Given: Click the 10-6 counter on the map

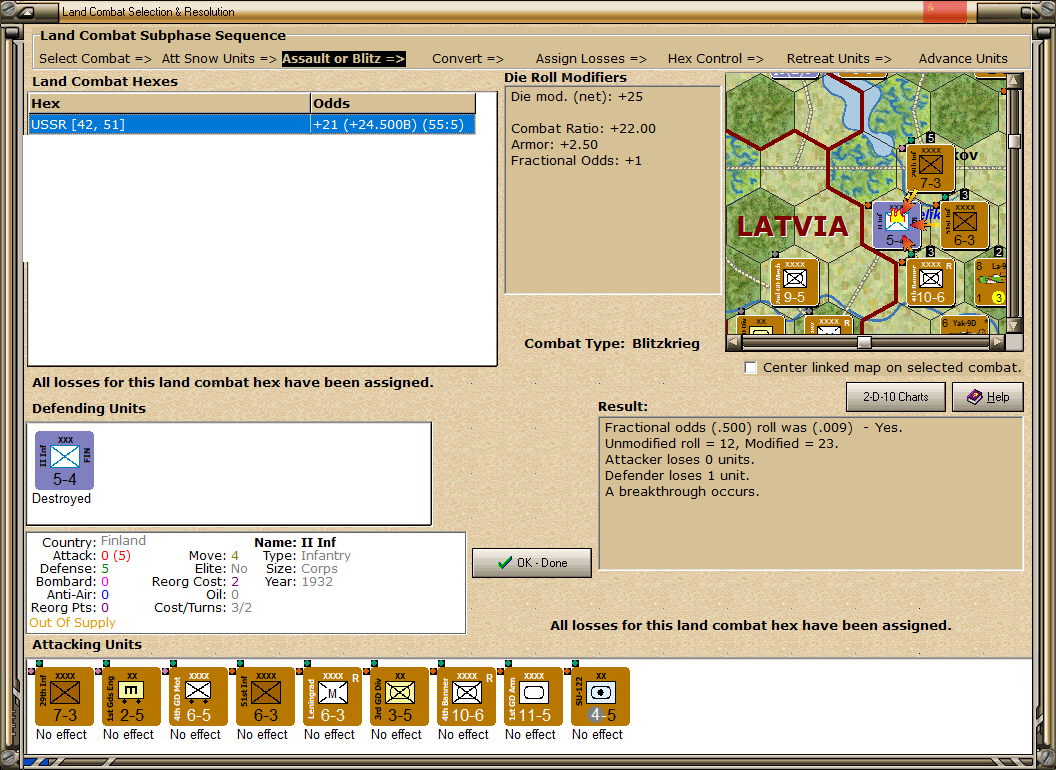Looking at the screenshot, I should click(x=930, y=282).
